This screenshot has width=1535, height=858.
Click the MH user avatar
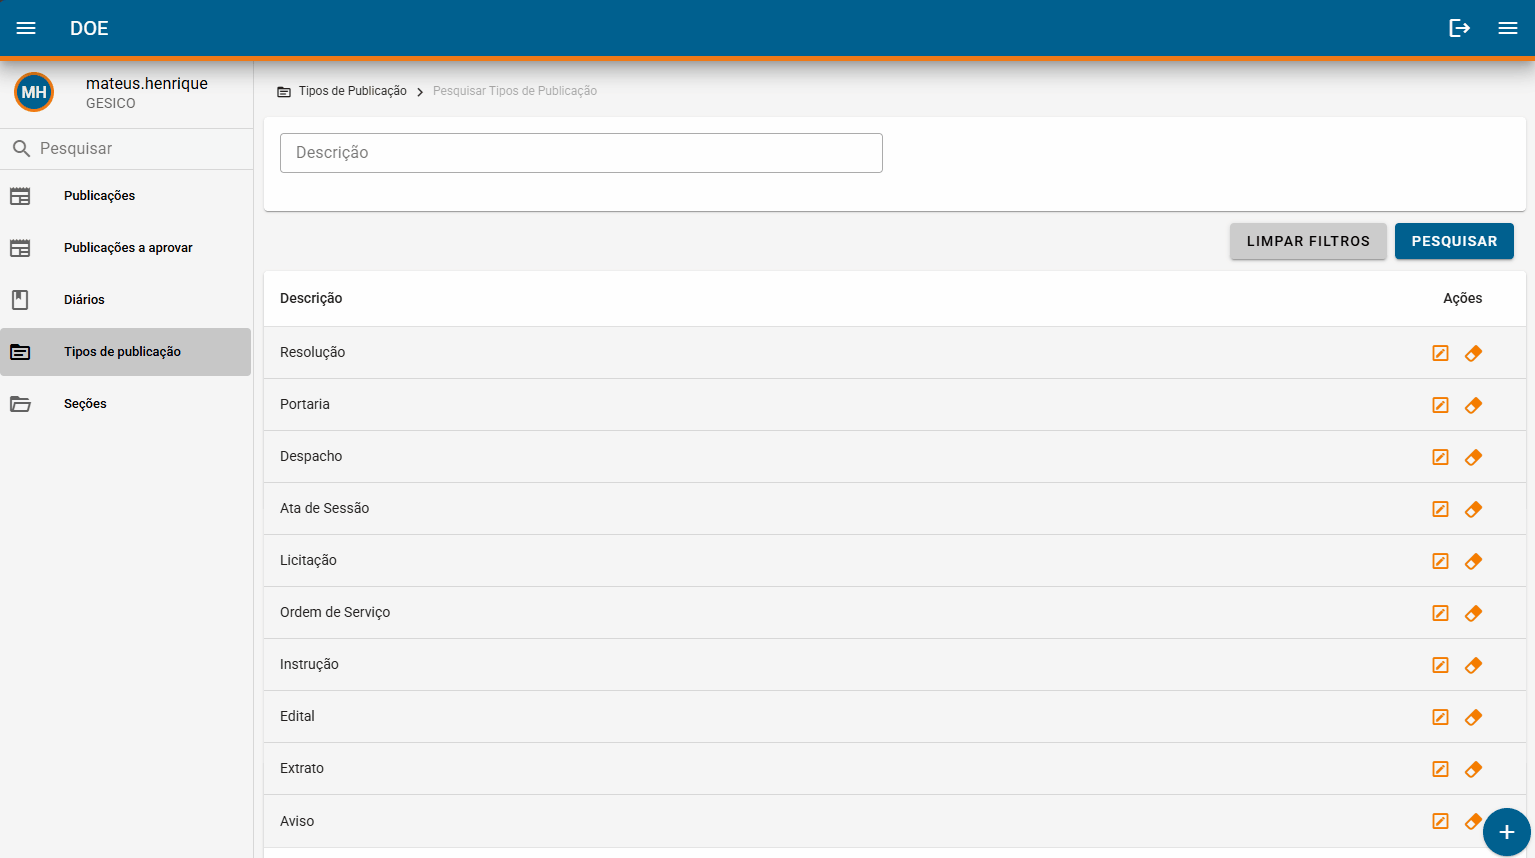pyautogui.click(x=34, y=92)
